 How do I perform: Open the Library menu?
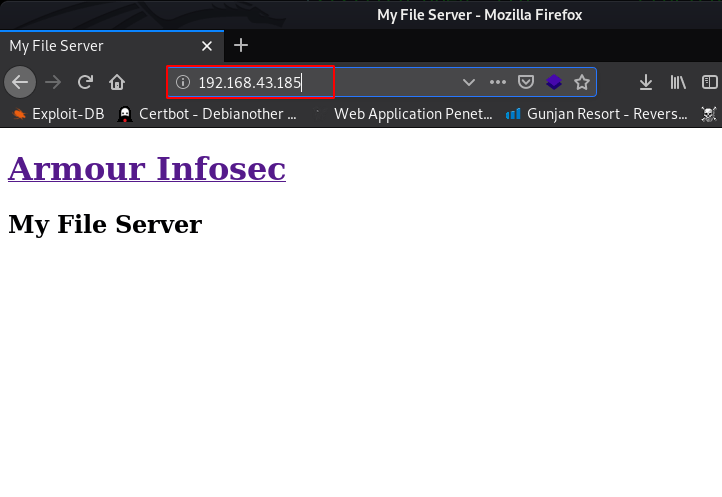click(678, 82)
